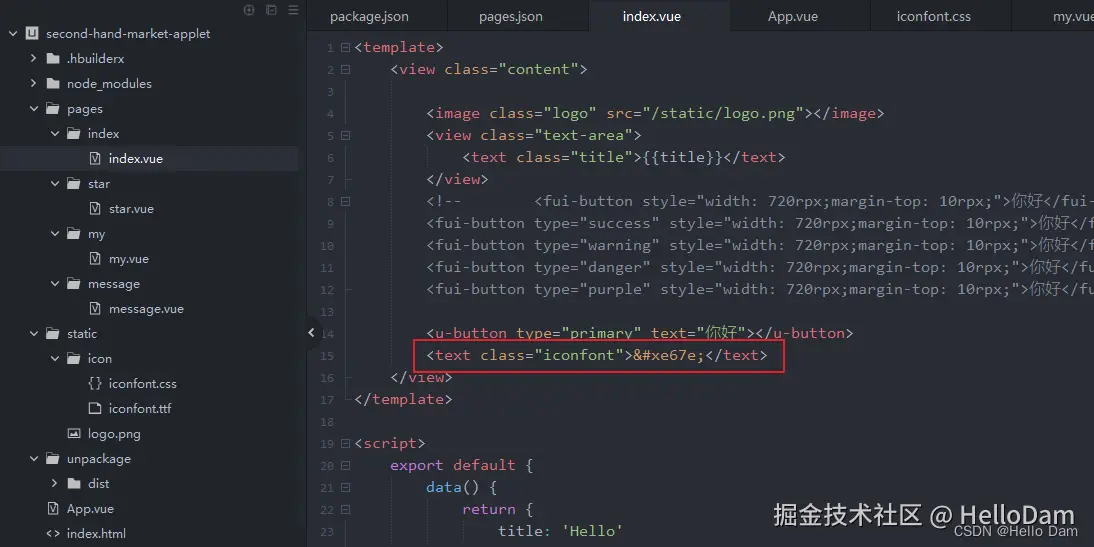
Task: Click the message.vue file icon
Action: [x=95, y=308]
